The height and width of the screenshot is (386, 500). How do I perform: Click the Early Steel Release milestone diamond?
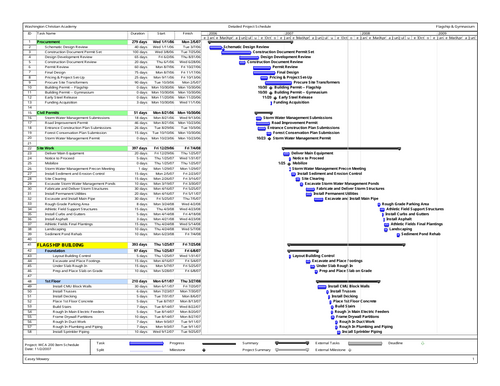tap(275, 98)
